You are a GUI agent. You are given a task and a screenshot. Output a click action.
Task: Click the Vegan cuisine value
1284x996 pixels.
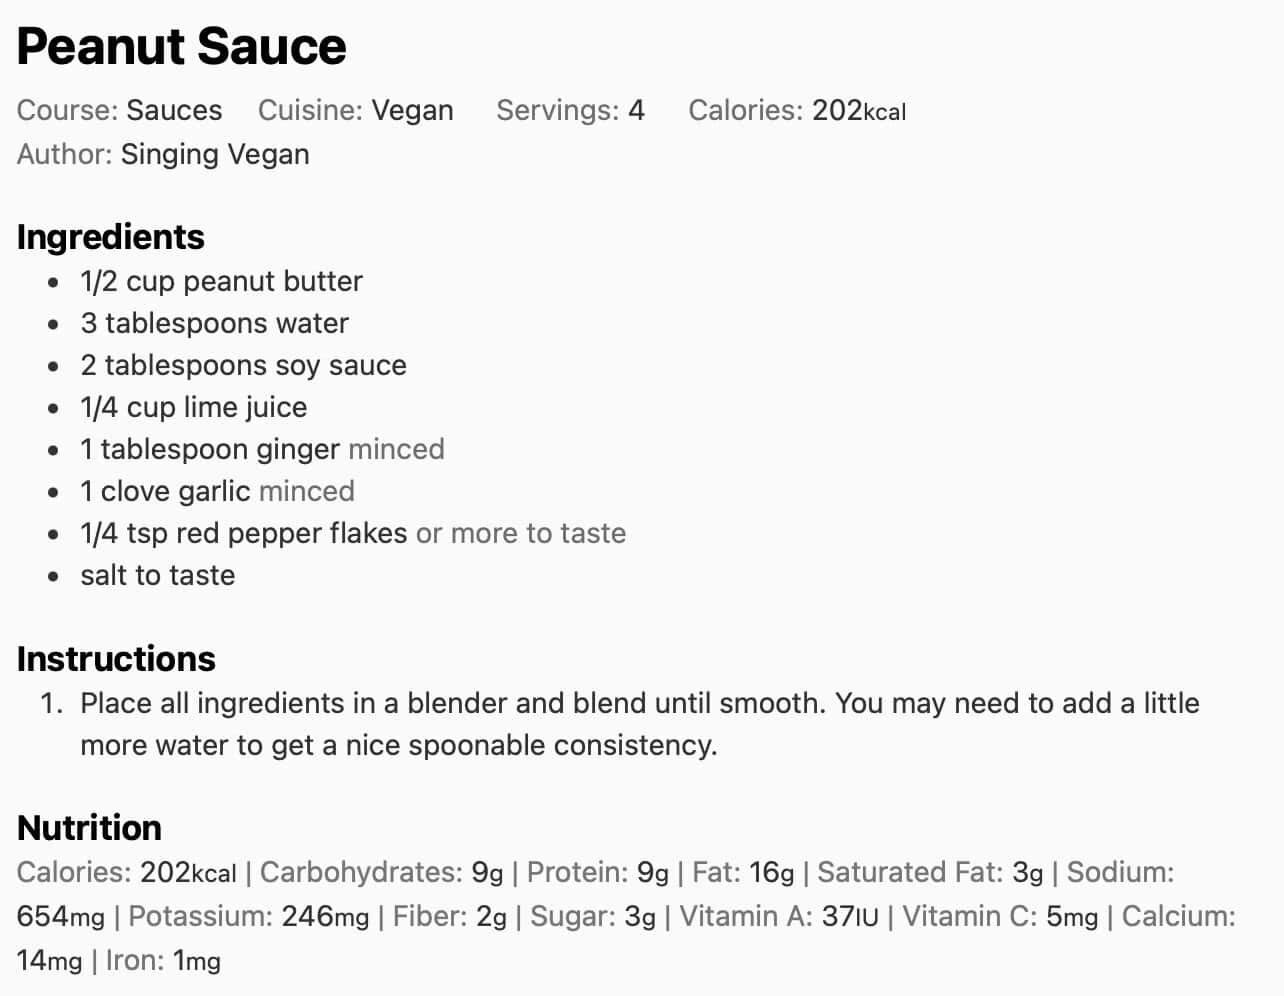pos(412,110)
